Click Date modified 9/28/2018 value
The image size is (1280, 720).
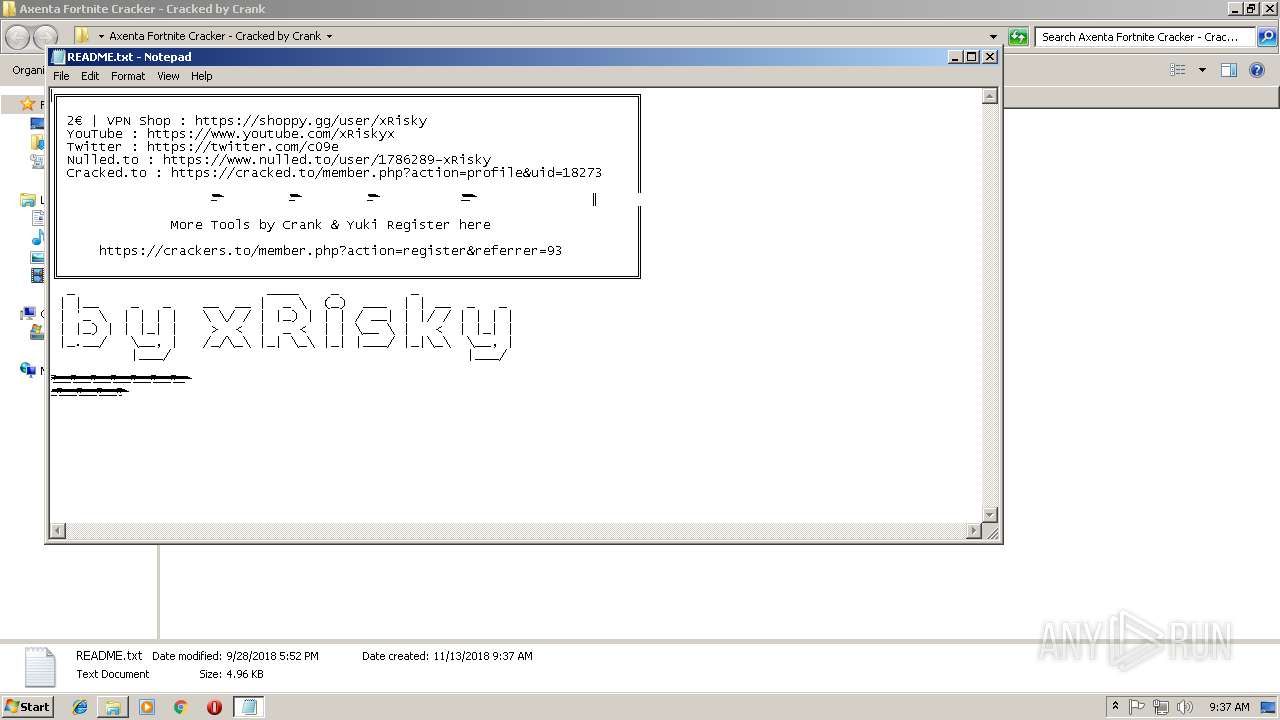pos(272,656)
